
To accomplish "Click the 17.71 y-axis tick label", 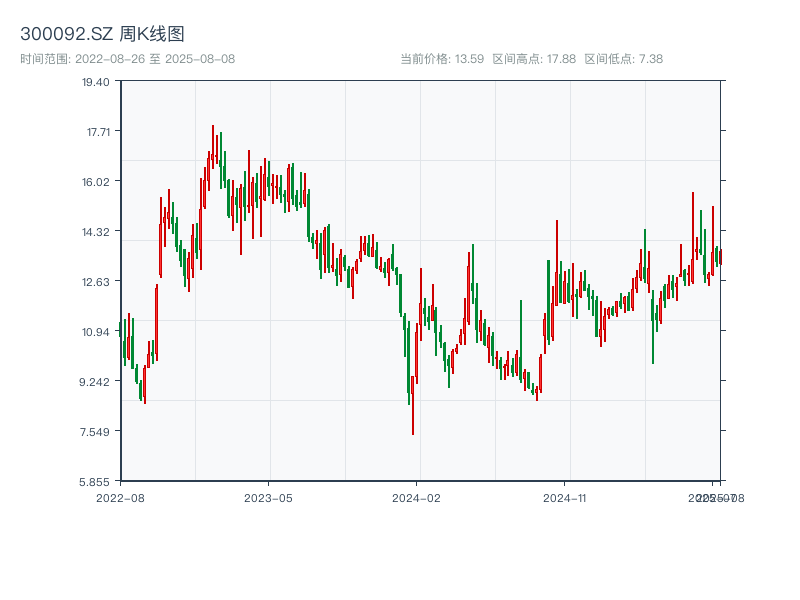I will 96,131.
